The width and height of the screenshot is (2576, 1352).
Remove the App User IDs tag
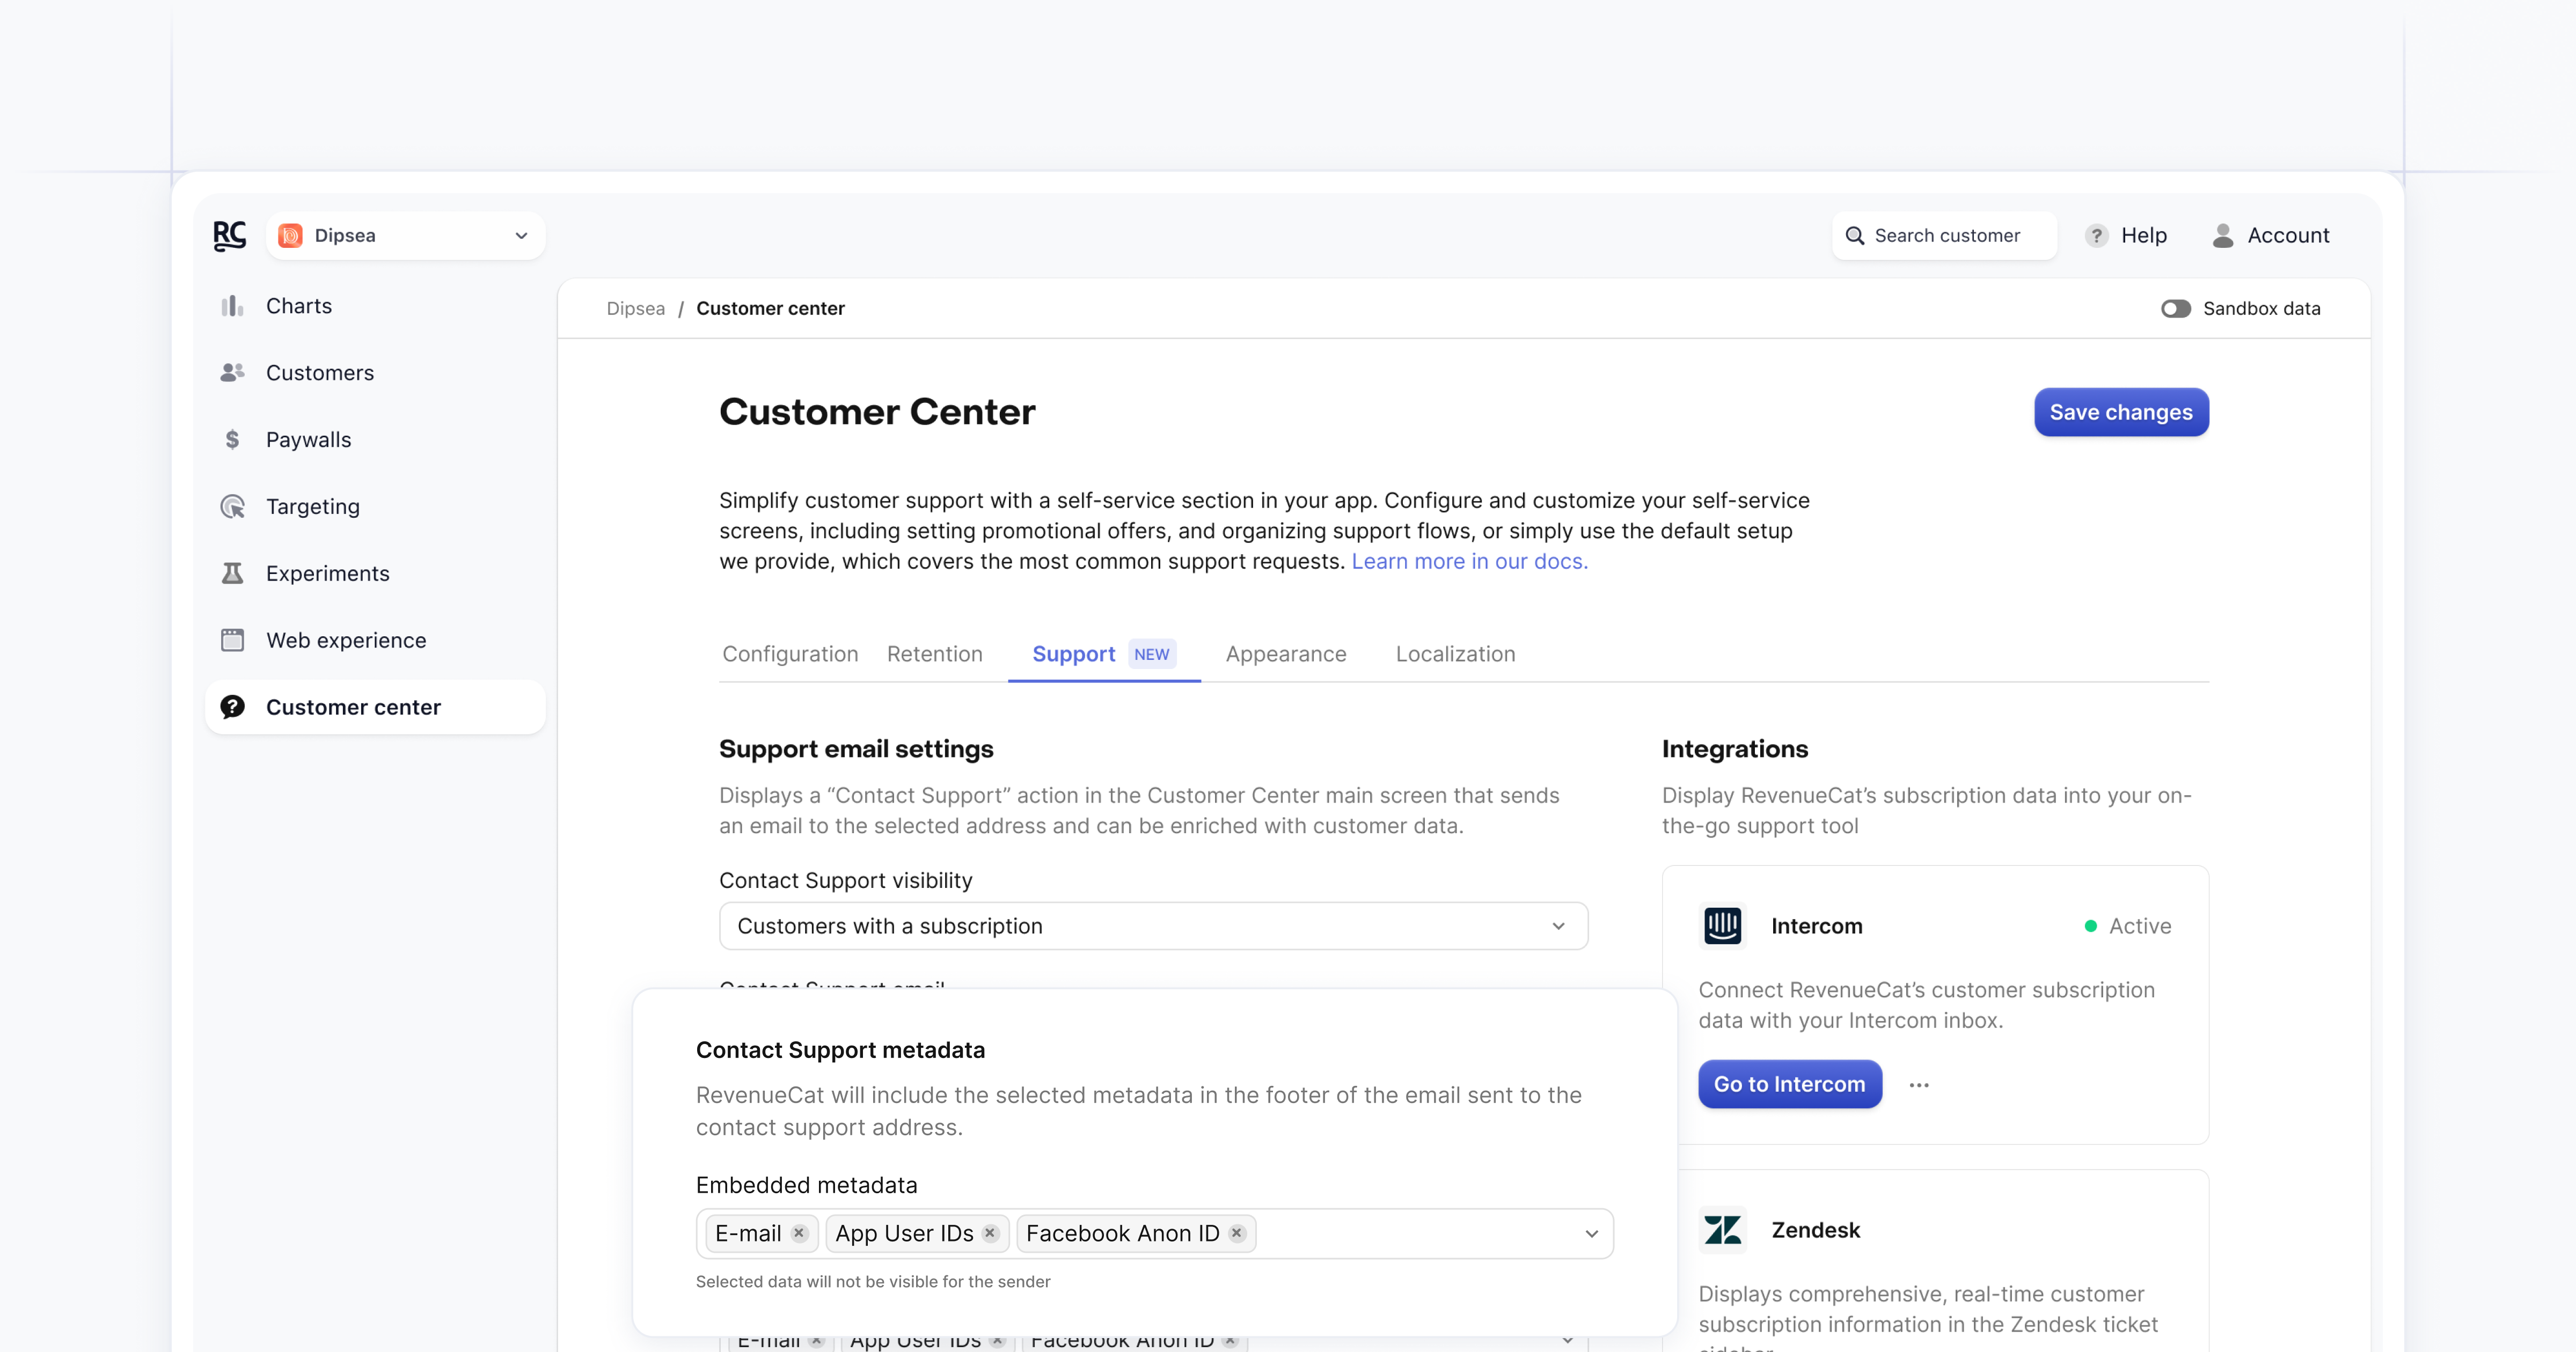click(990, 1233)
